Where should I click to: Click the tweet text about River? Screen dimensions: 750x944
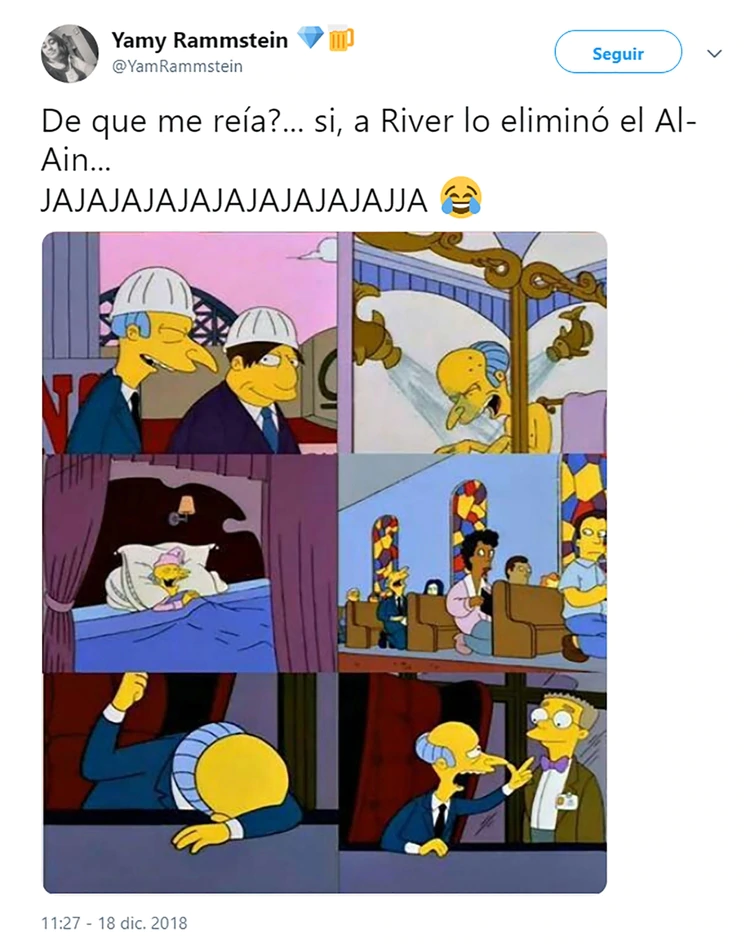pos(368,141)
